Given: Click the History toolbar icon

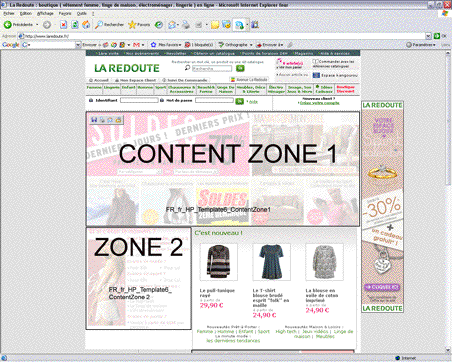Looking at the screenshot, I should pos(159,25).
